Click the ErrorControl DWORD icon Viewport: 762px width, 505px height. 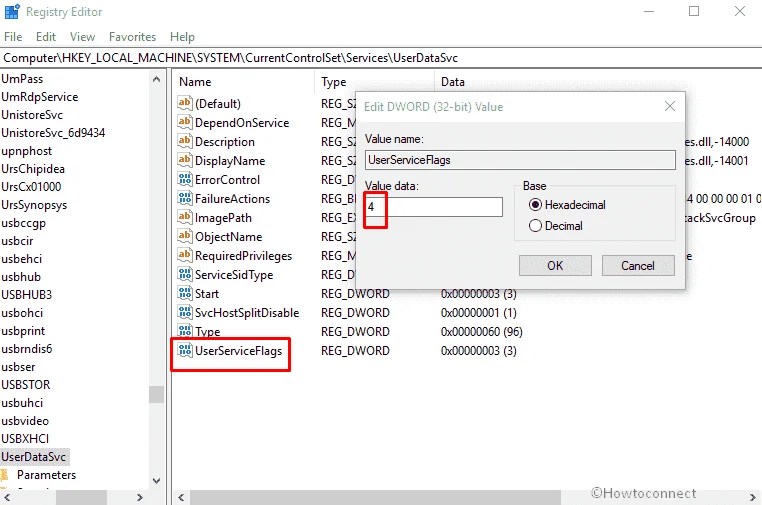point(185,179)
